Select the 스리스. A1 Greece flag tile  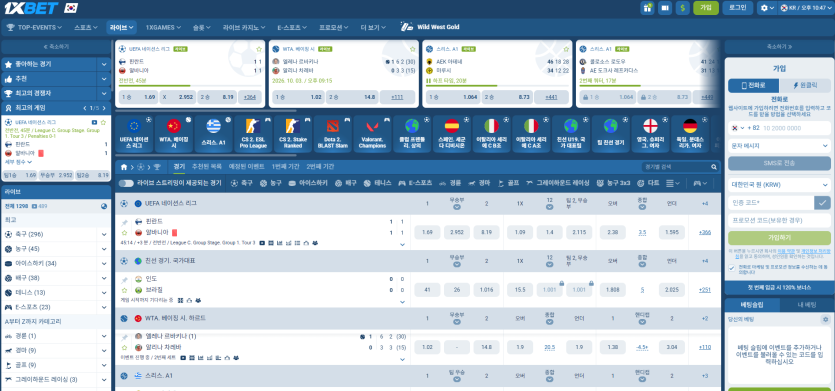pyautogui.click(x=214, y=134)
